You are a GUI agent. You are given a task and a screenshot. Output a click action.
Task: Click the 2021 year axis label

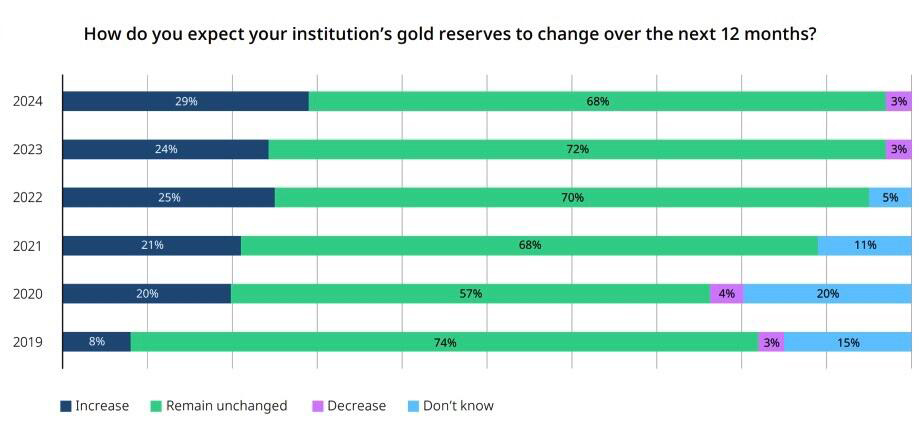tap(28, 246)
